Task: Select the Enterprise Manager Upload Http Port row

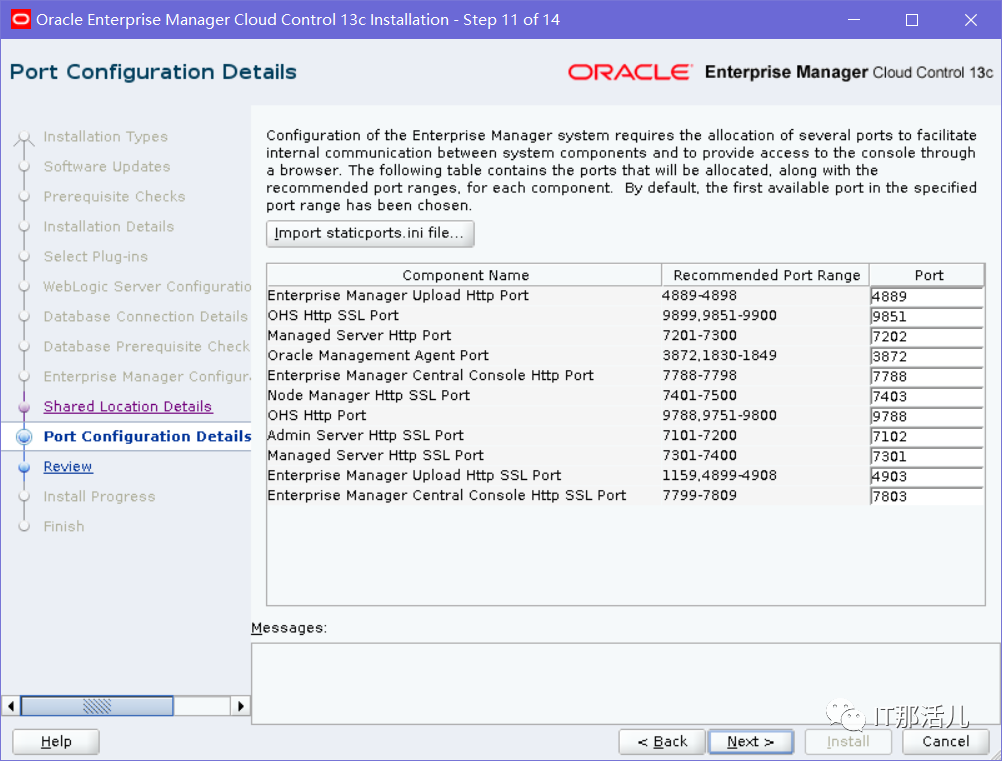Action: [x=398, y=295]
